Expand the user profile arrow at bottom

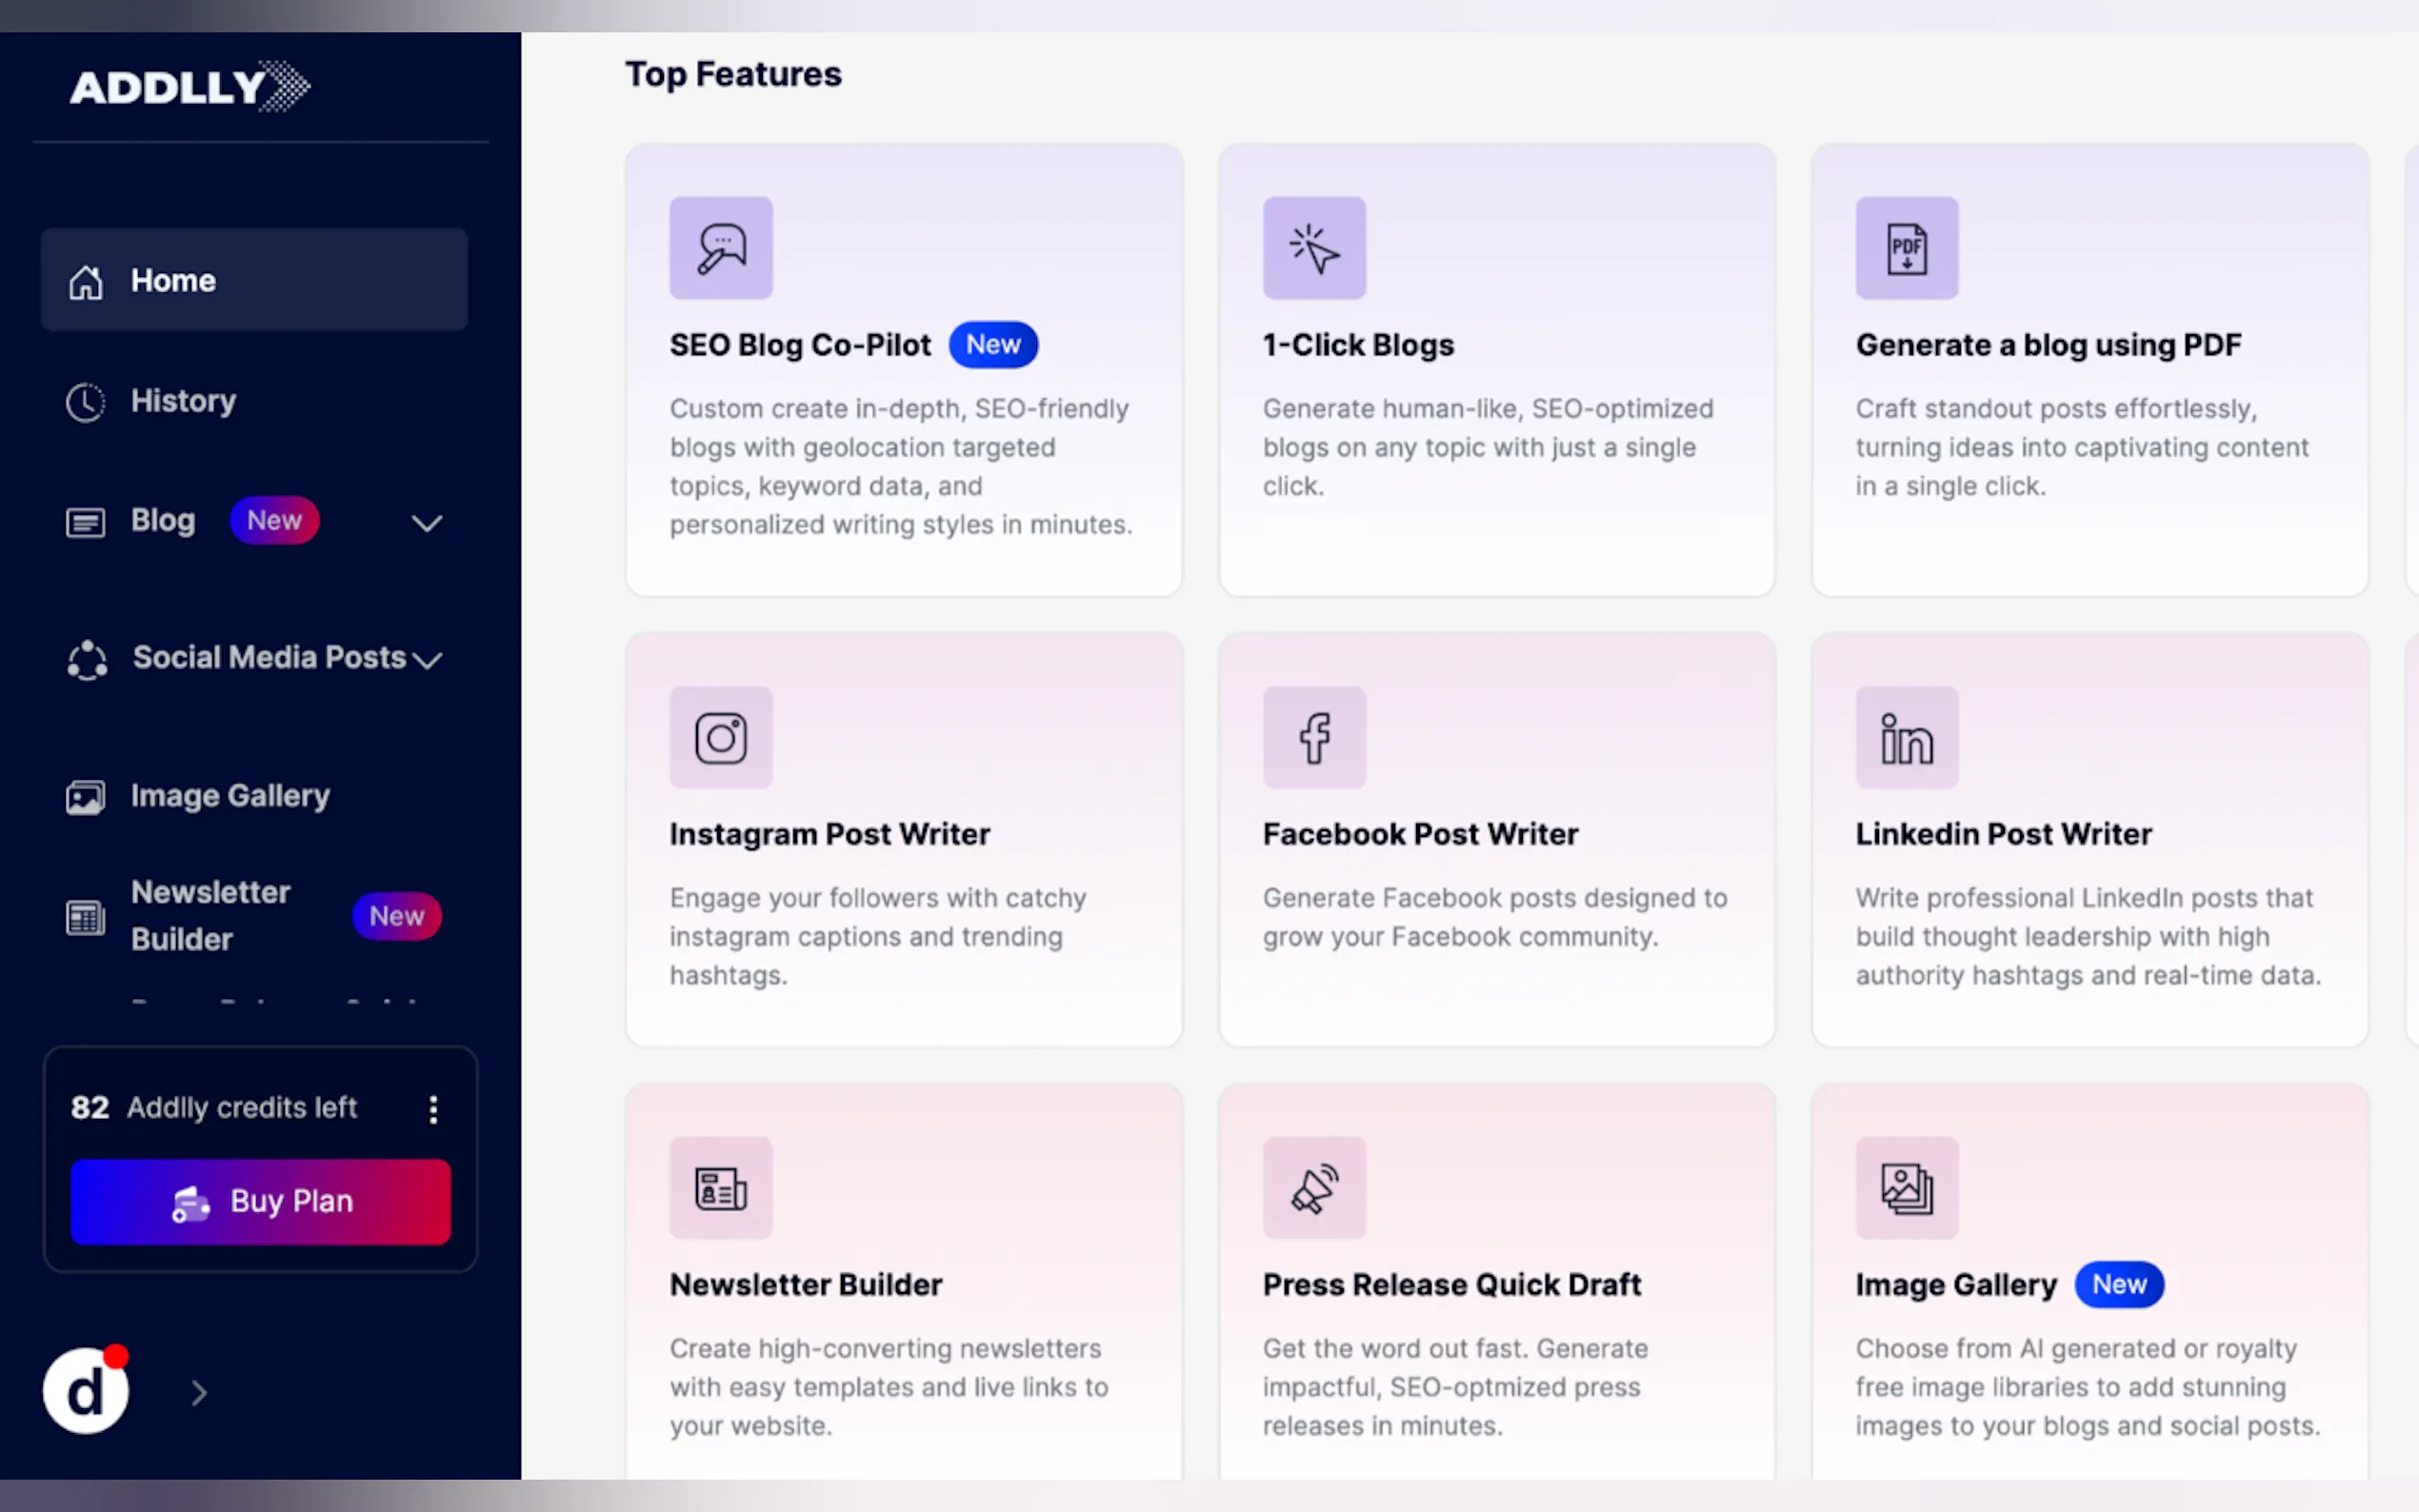click(199, 1392)
